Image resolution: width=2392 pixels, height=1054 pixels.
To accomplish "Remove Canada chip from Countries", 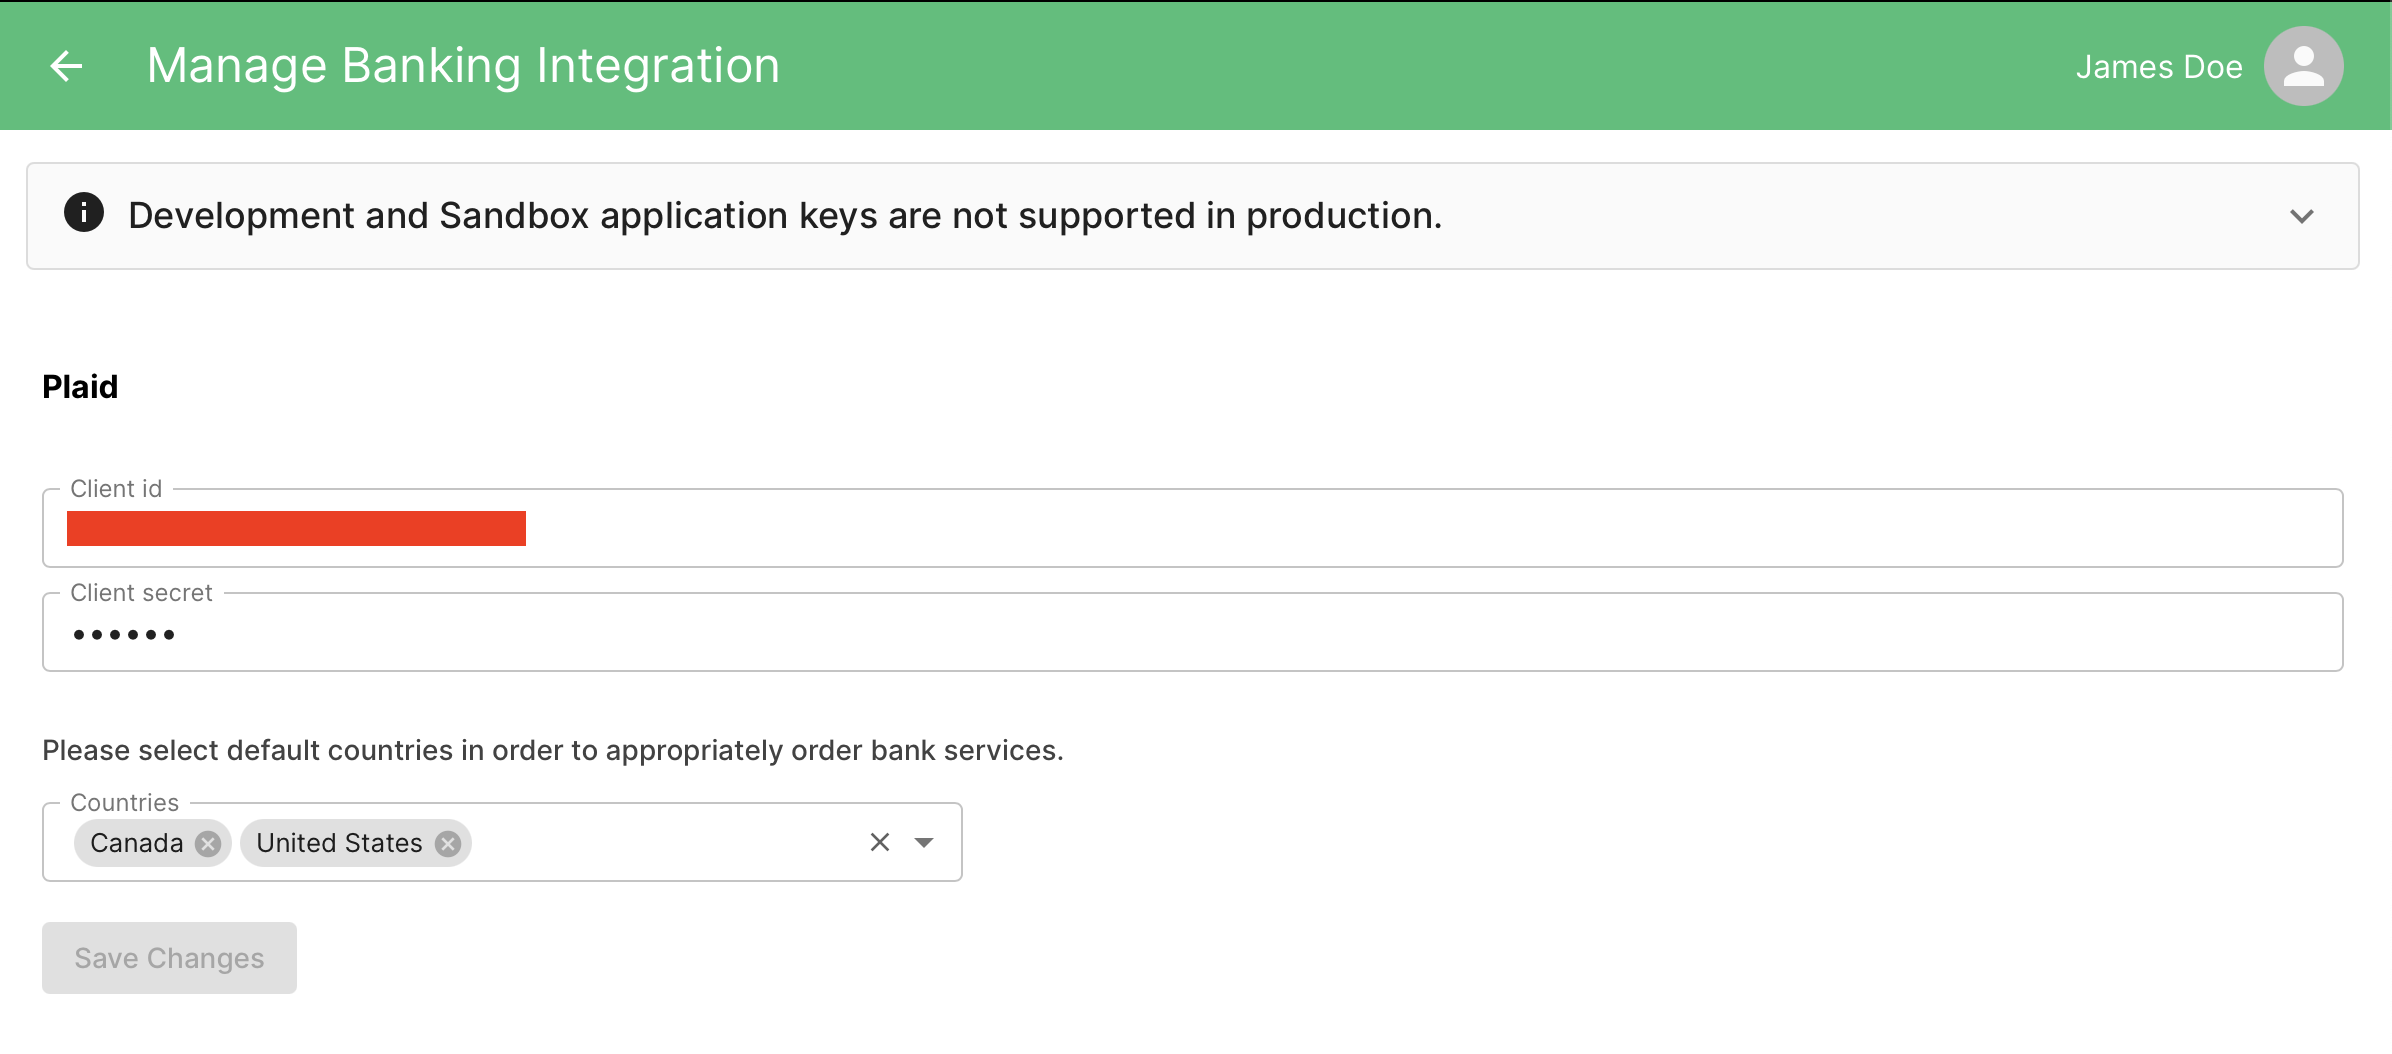I will pos(208,843).
